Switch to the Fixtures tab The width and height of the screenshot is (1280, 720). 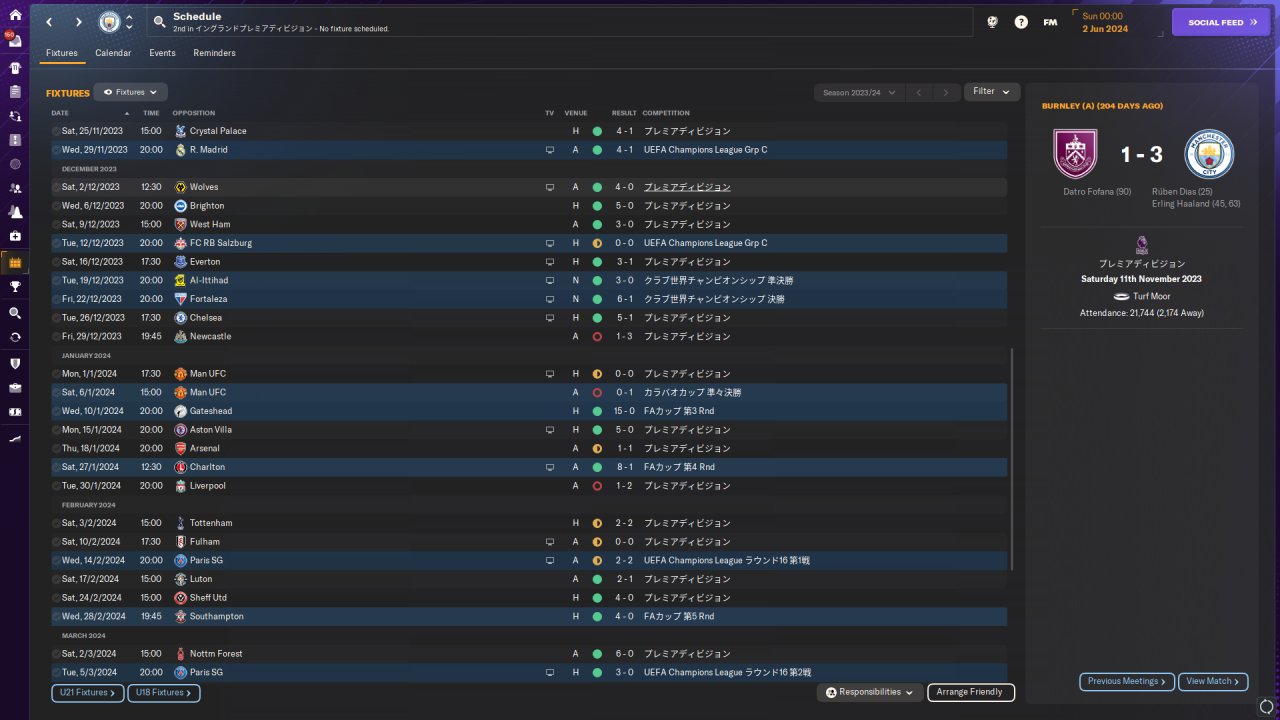[62, 53]
